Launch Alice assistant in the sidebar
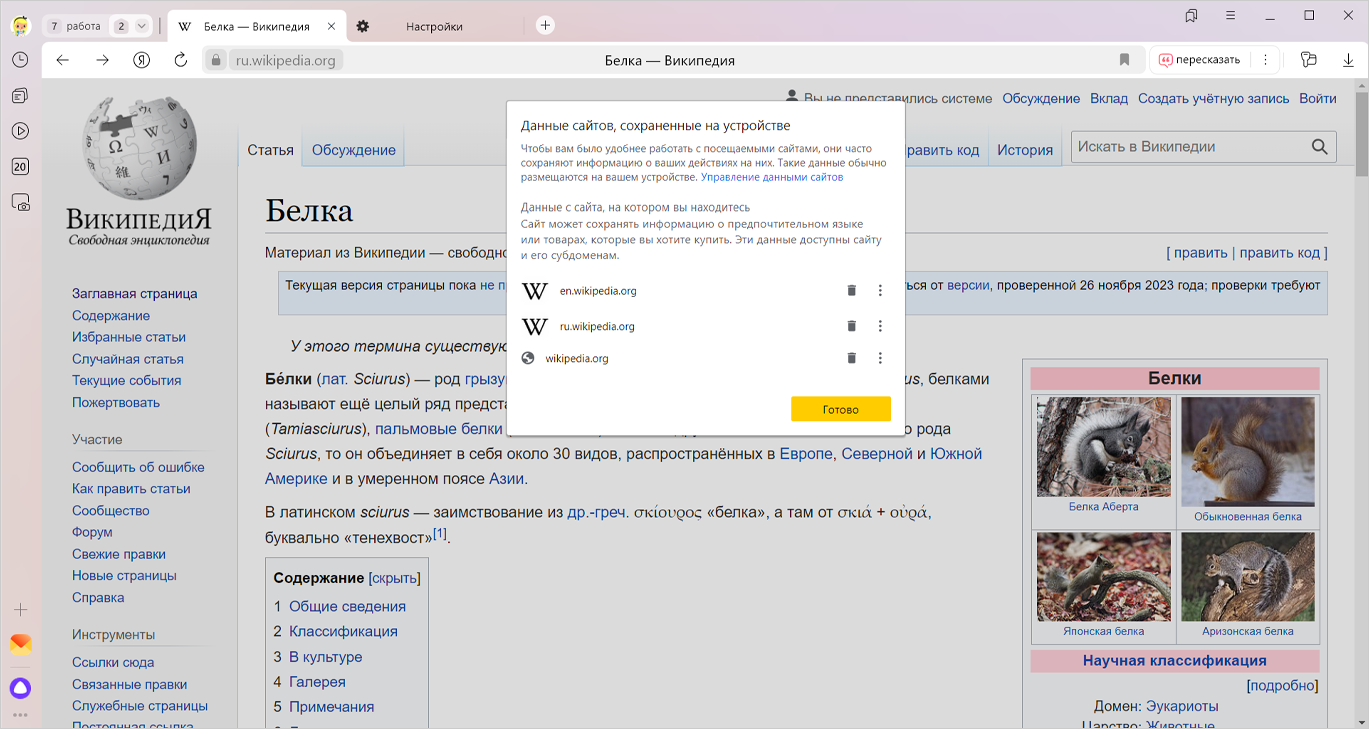1369x729 pixels. [x=20, y=688]
